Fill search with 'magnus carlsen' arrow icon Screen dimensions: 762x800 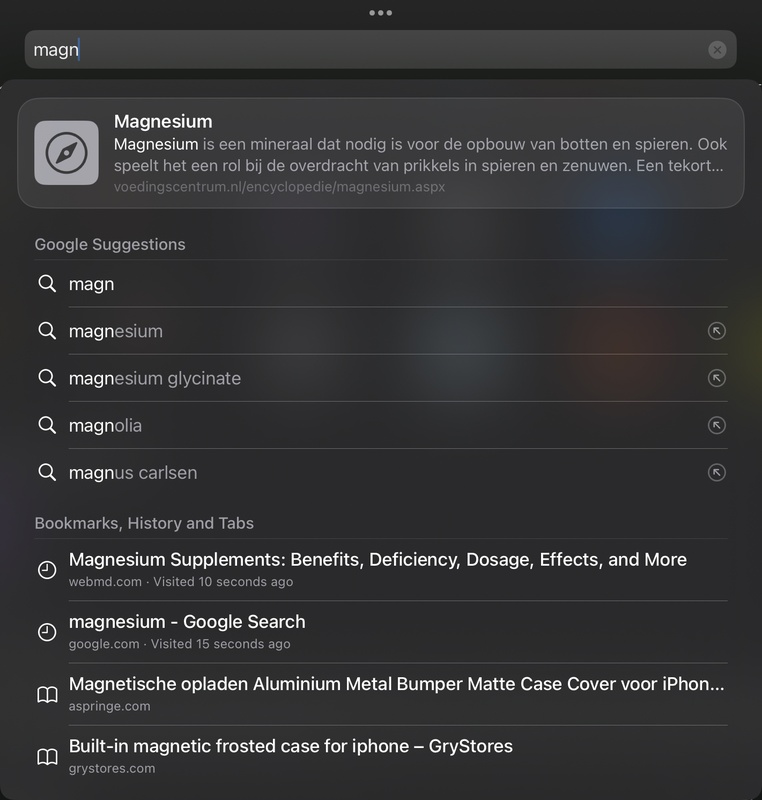[x=716, y=472]
